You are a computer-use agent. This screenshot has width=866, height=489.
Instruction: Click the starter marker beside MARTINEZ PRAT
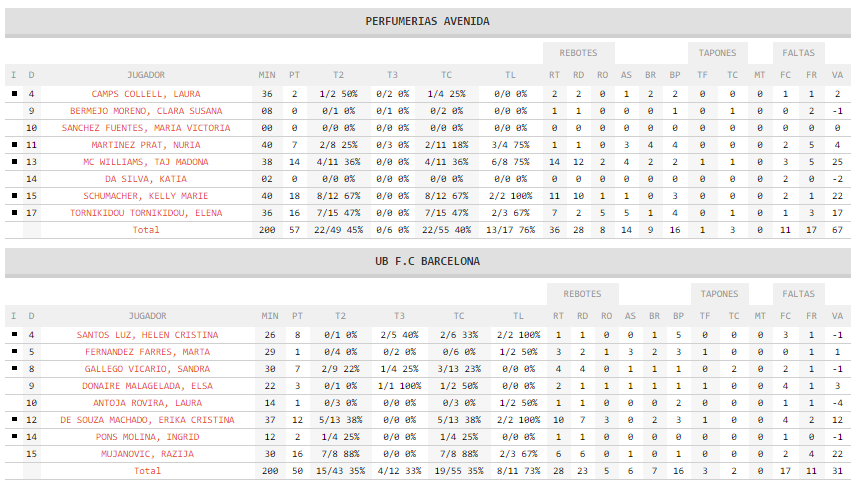click(x=14, y=144)
